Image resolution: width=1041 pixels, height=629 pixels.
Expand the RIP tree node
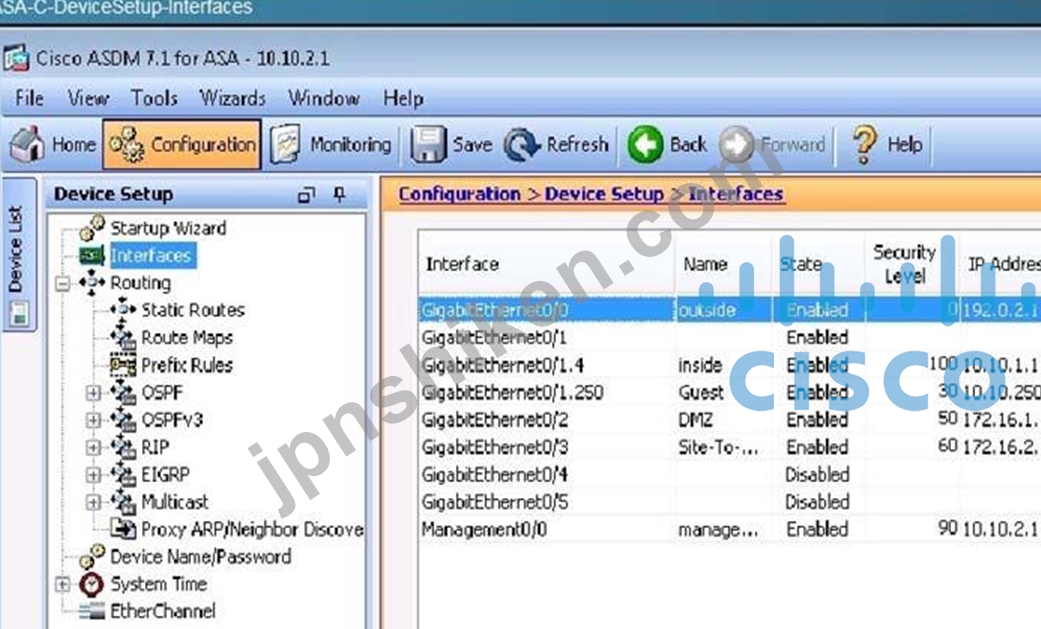click(94, 447)
